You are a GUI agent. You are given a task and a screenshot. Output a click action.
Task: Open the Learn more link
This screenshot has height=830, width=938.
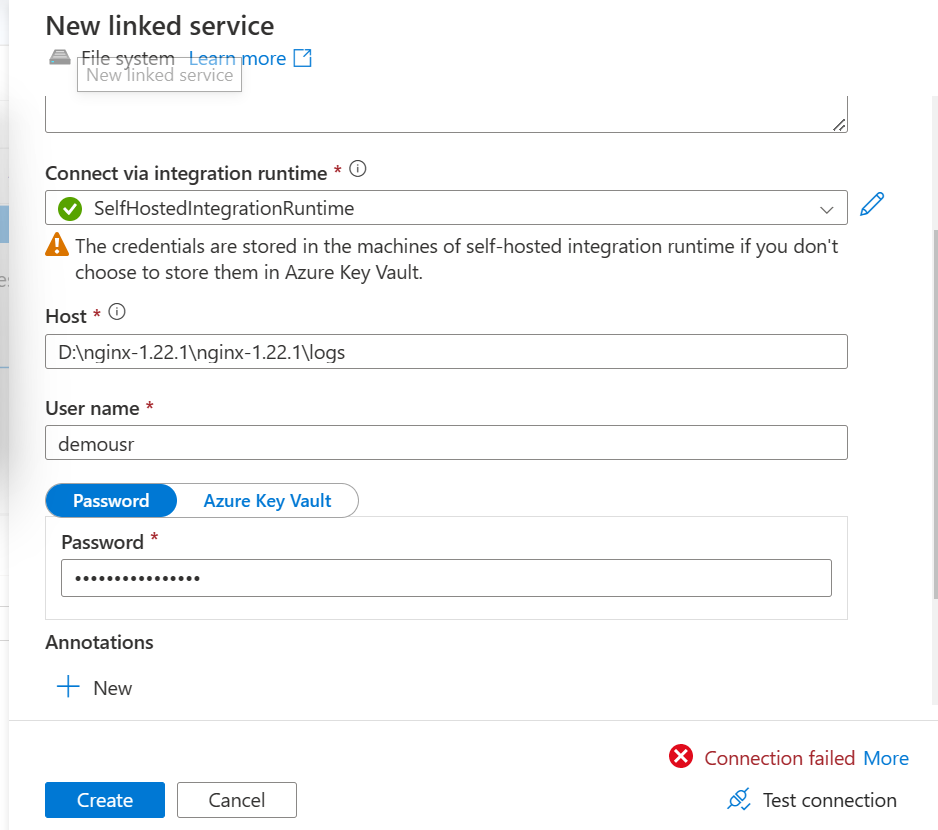coord(237,58)
